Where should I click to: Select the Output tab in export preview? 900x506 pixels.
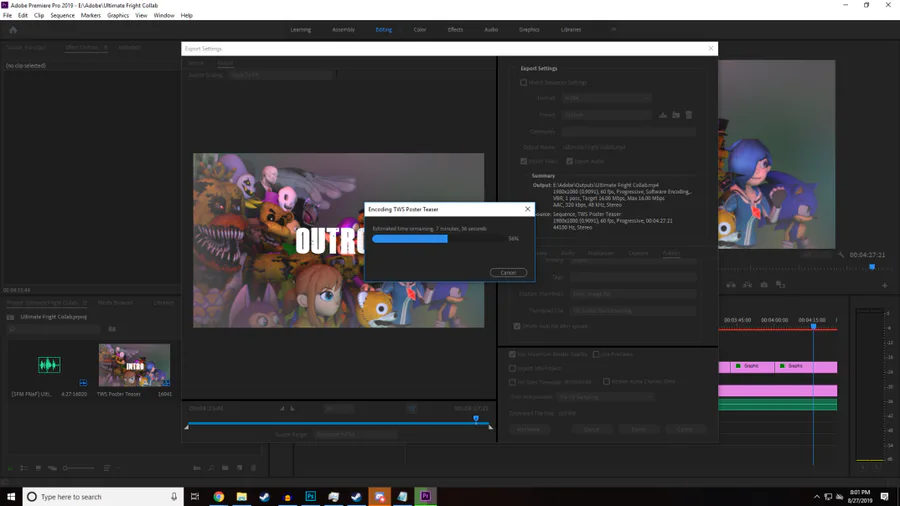point(225,63)
